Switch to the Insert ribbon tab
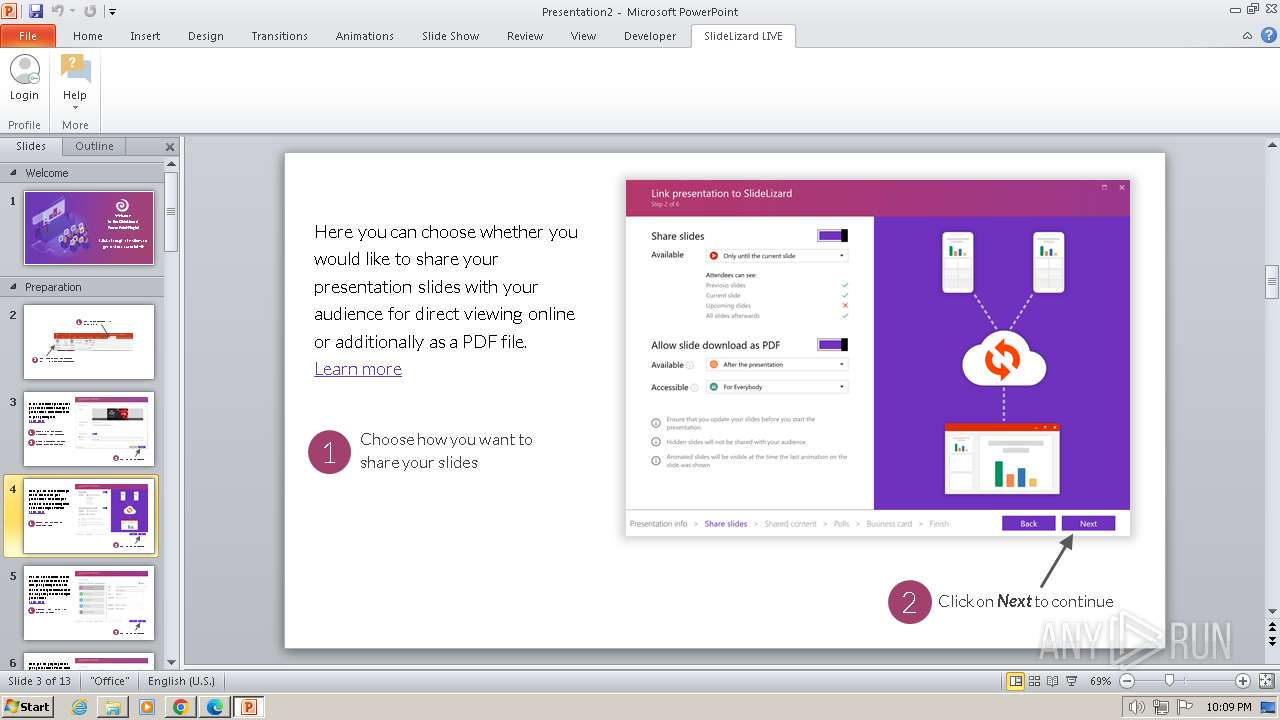Screen dimensions: 1280x720 (x=145, y=36)
